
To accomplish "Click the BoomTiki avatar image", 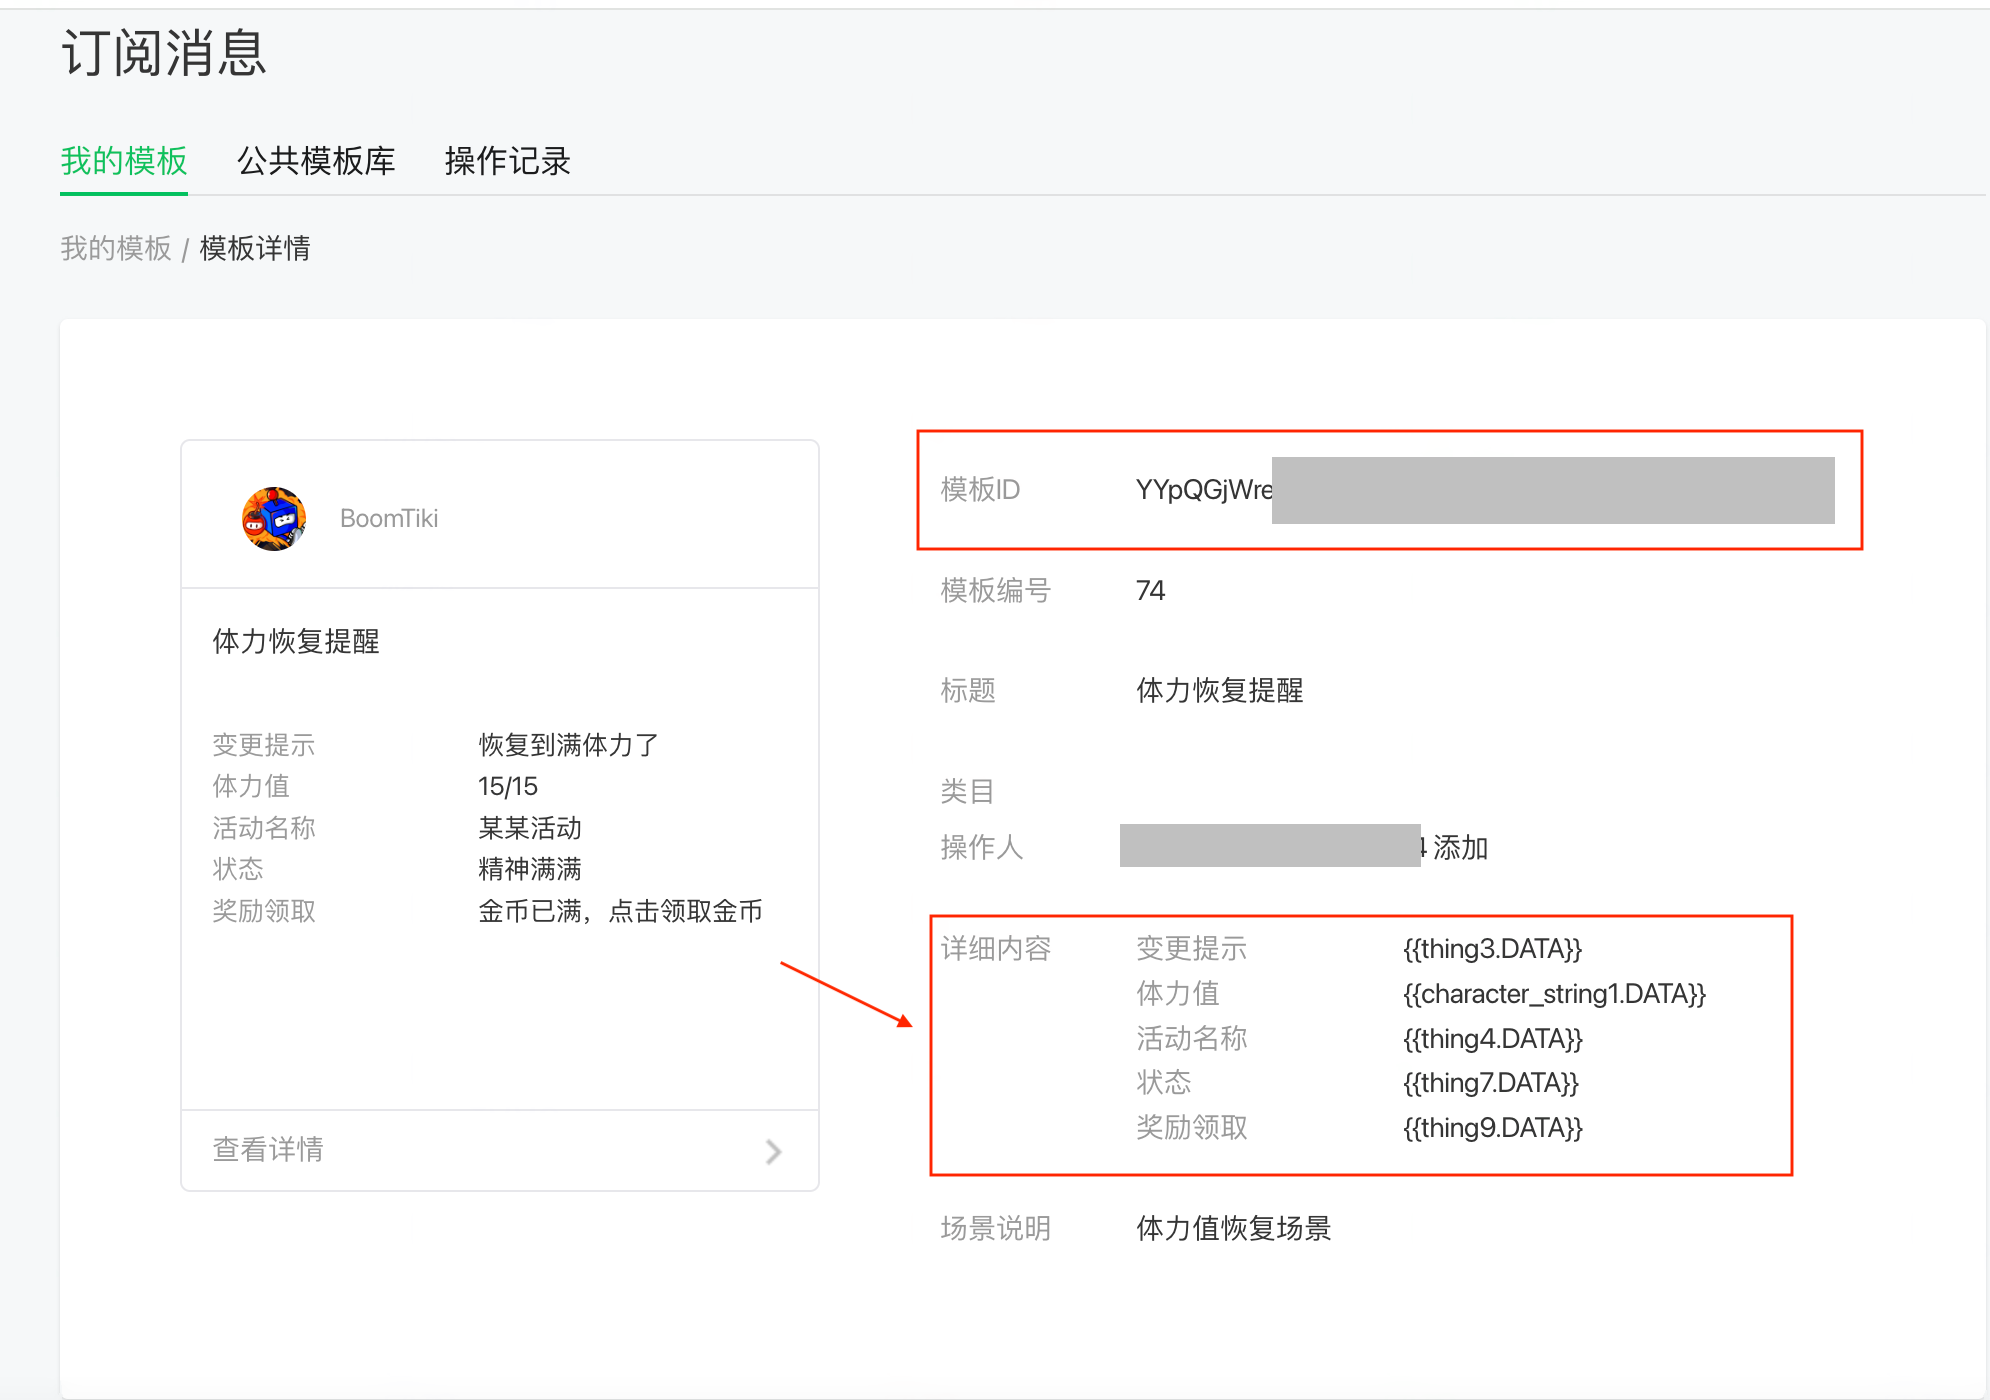I will pos(273,518).
